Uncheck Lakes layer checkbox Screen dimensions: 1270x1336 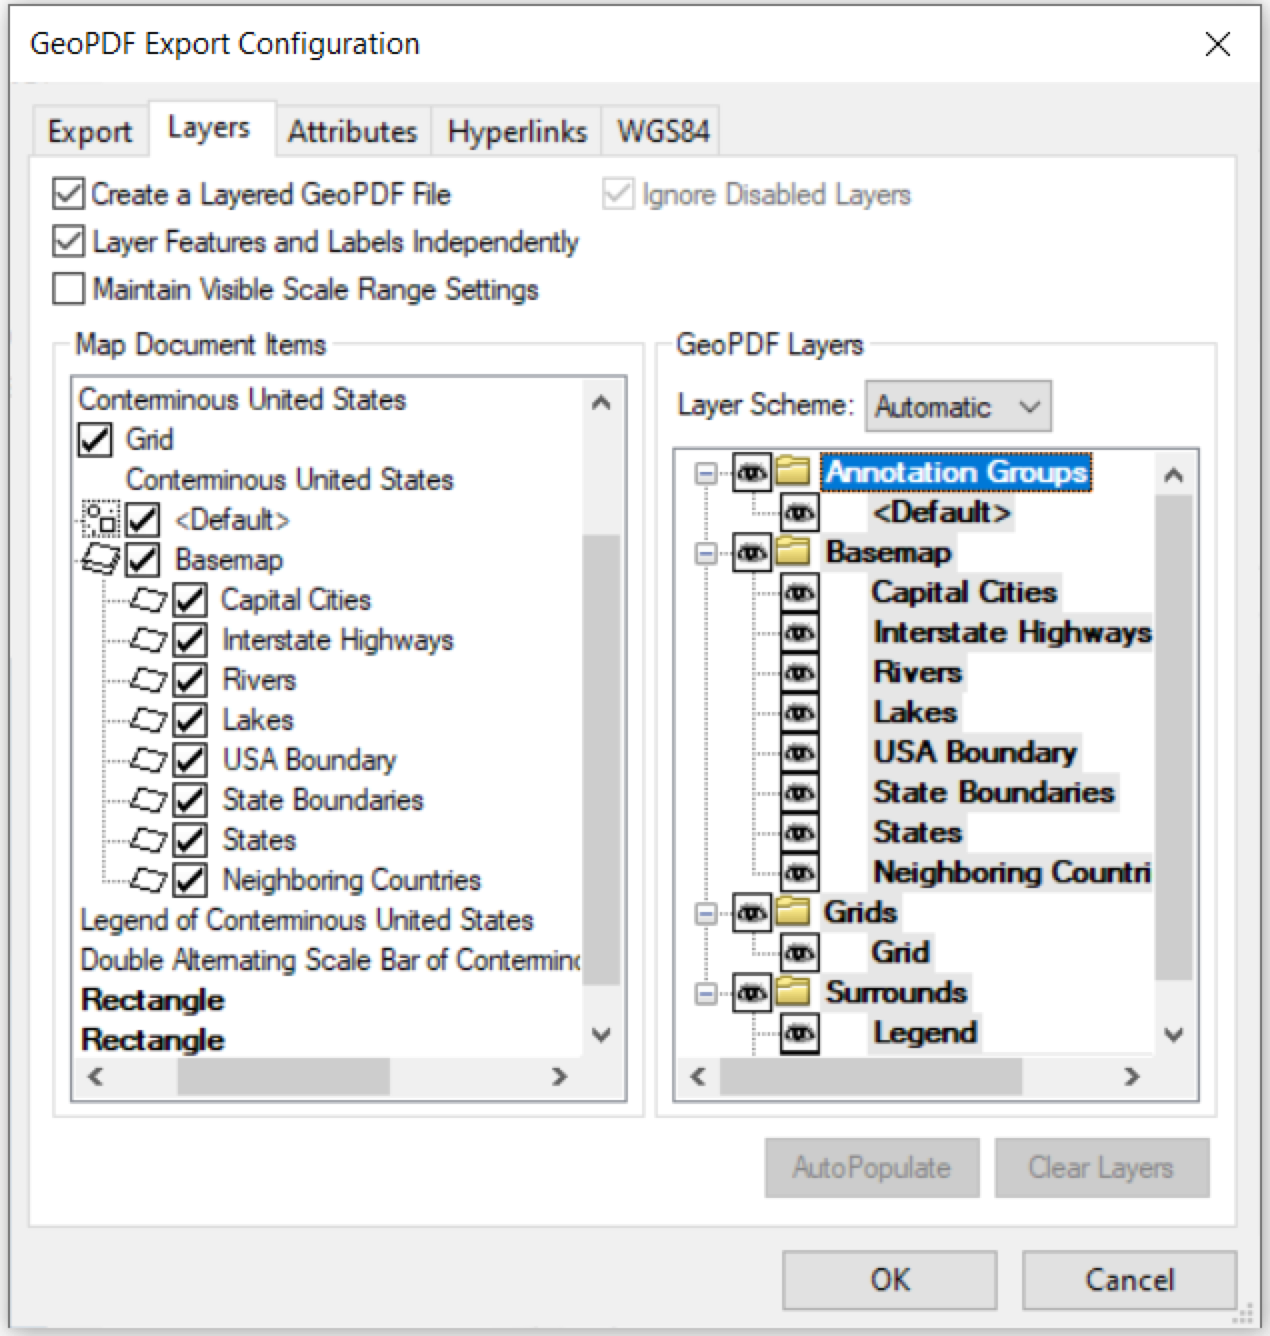point(190,720)
